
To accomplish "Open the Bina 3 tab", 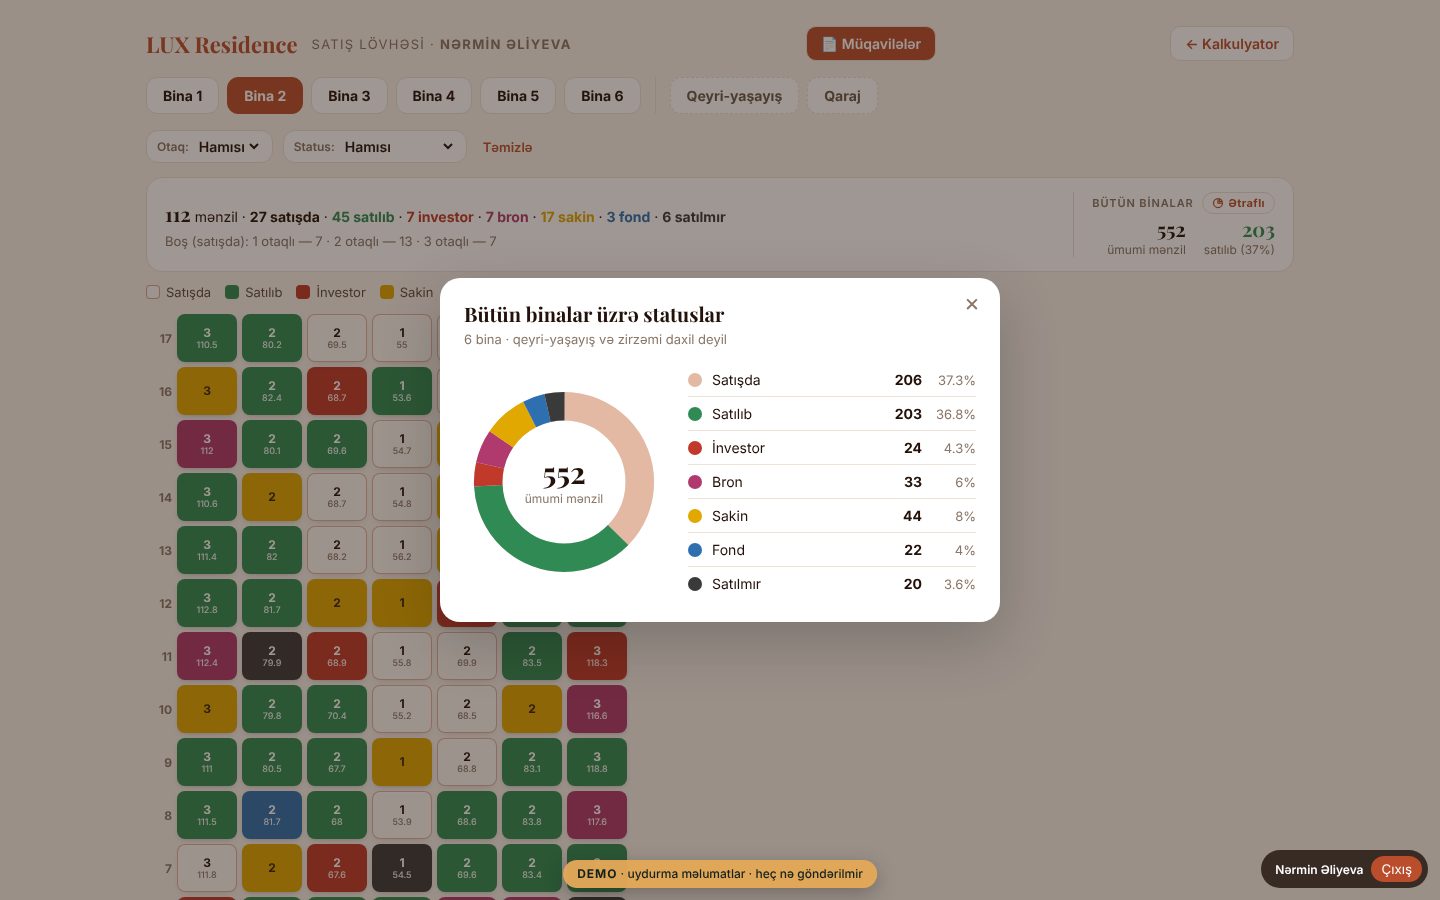I will 349,96.
